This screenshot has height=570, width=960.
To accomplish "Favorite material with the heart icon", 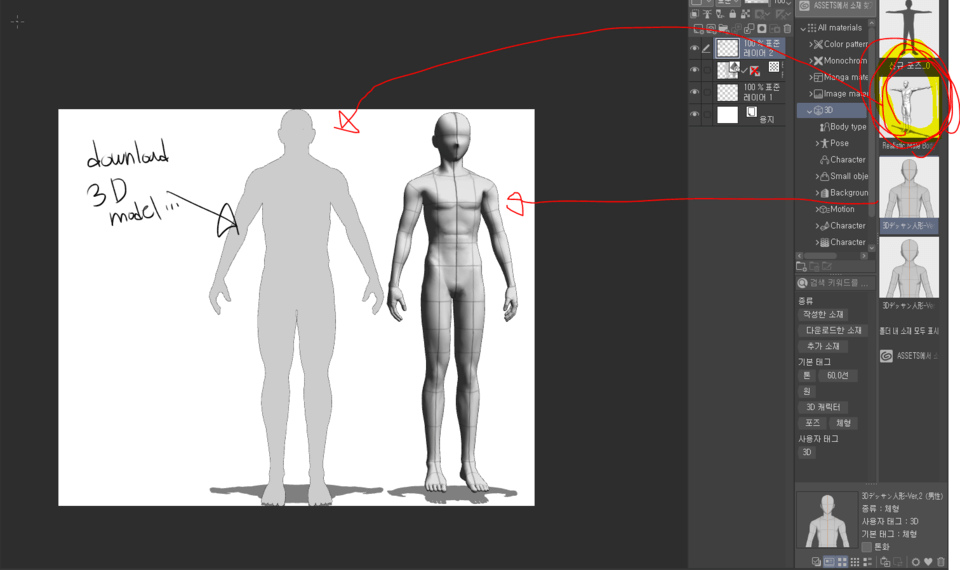I will pyautogui.click(x=928, y=561).
